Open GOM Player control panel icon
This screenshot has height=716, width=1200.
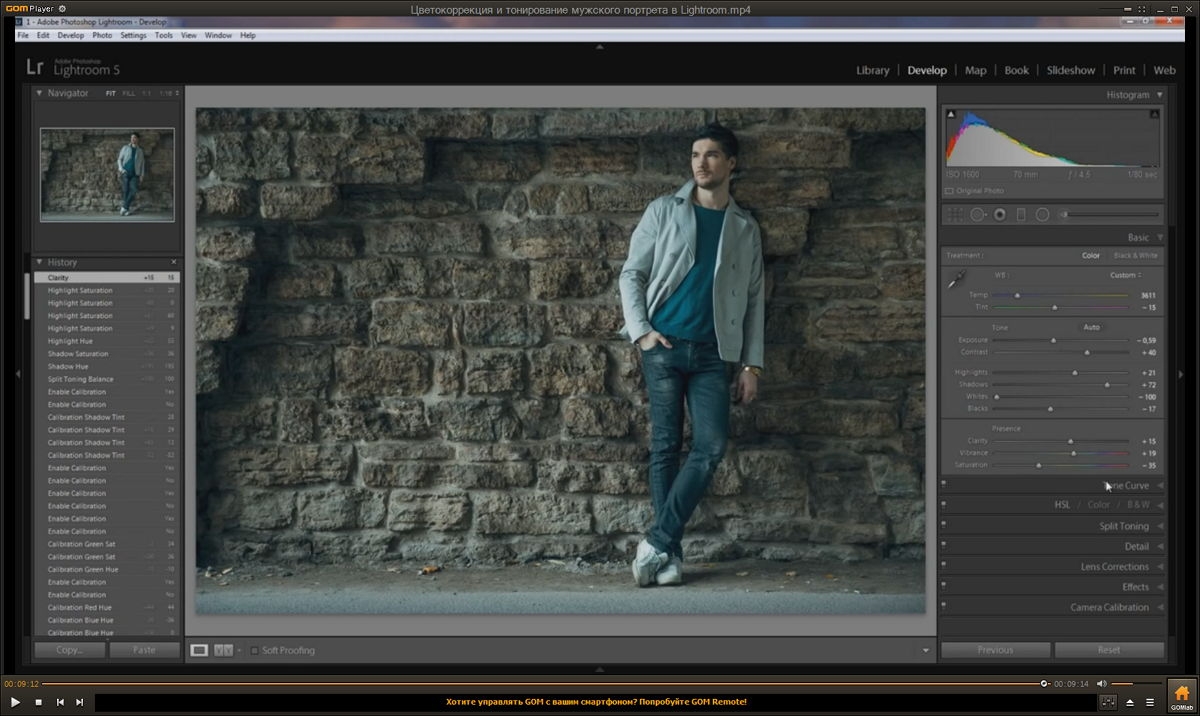tap(1108, 702)
